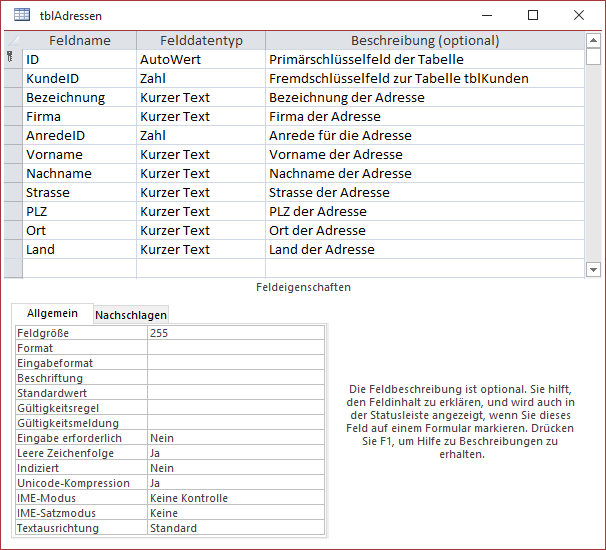The image size is (606, 550).
Task: Click the Gültigkeitsregel property field
Action: 236,408
